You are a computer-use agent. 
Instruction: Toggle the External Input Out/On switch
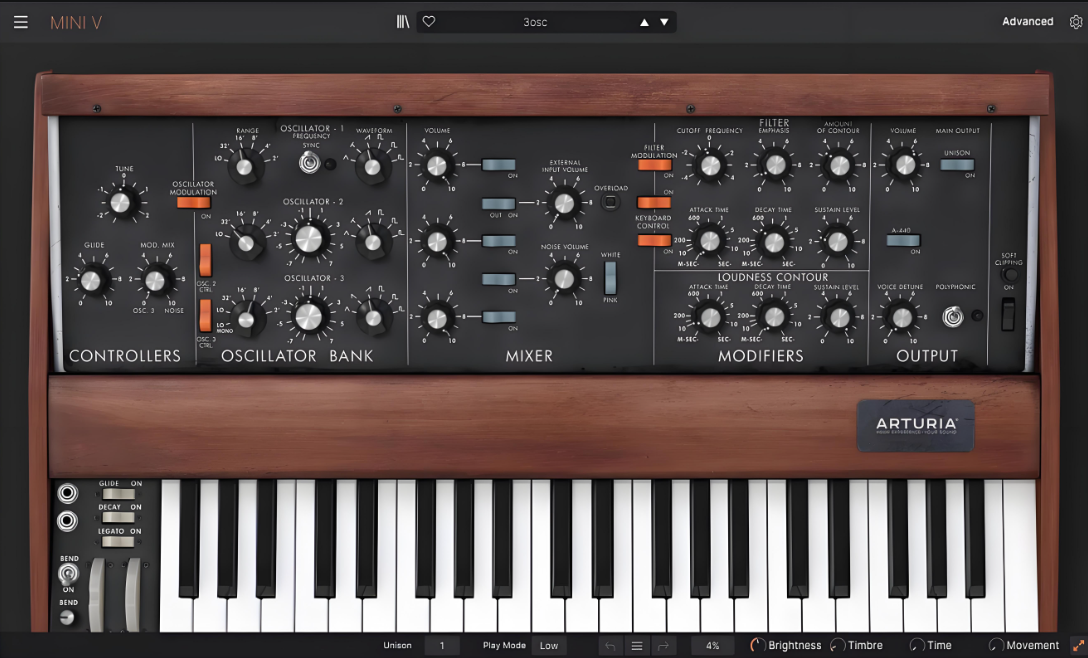[x=499, y=203]
